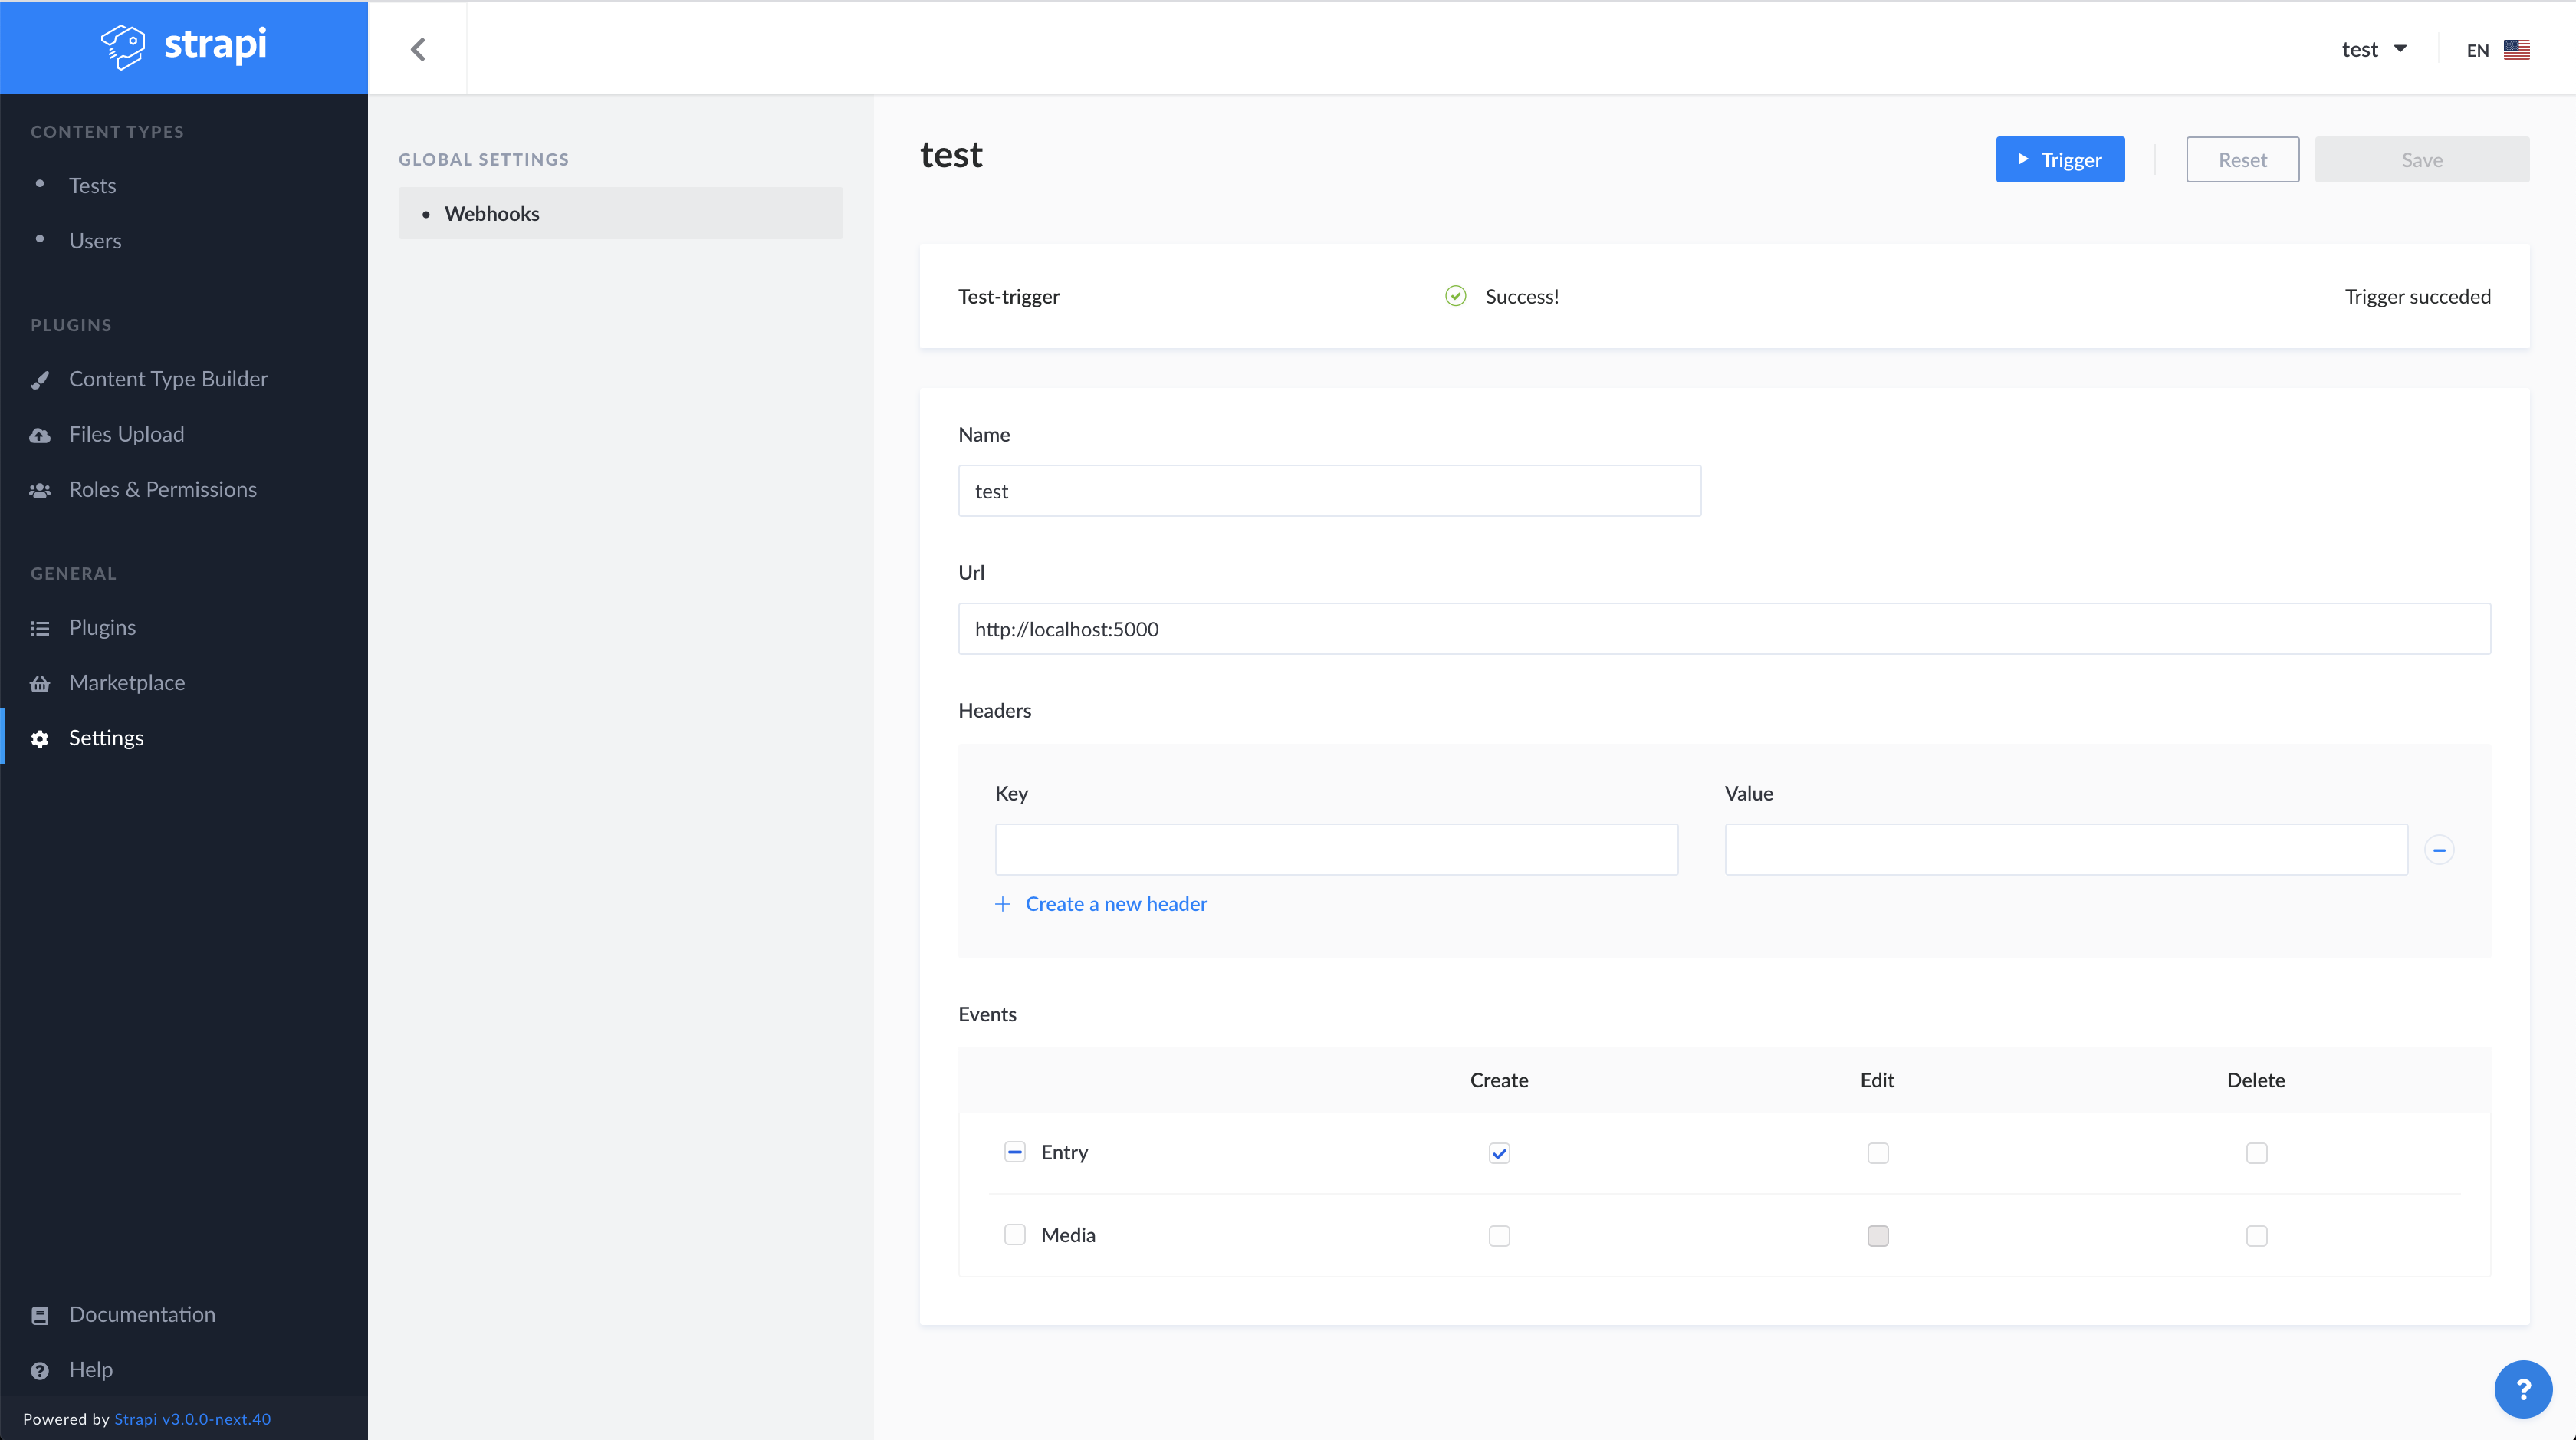Uncheck the Entry Create checkbox

pyautogui.click(x=1499, y=1153)
